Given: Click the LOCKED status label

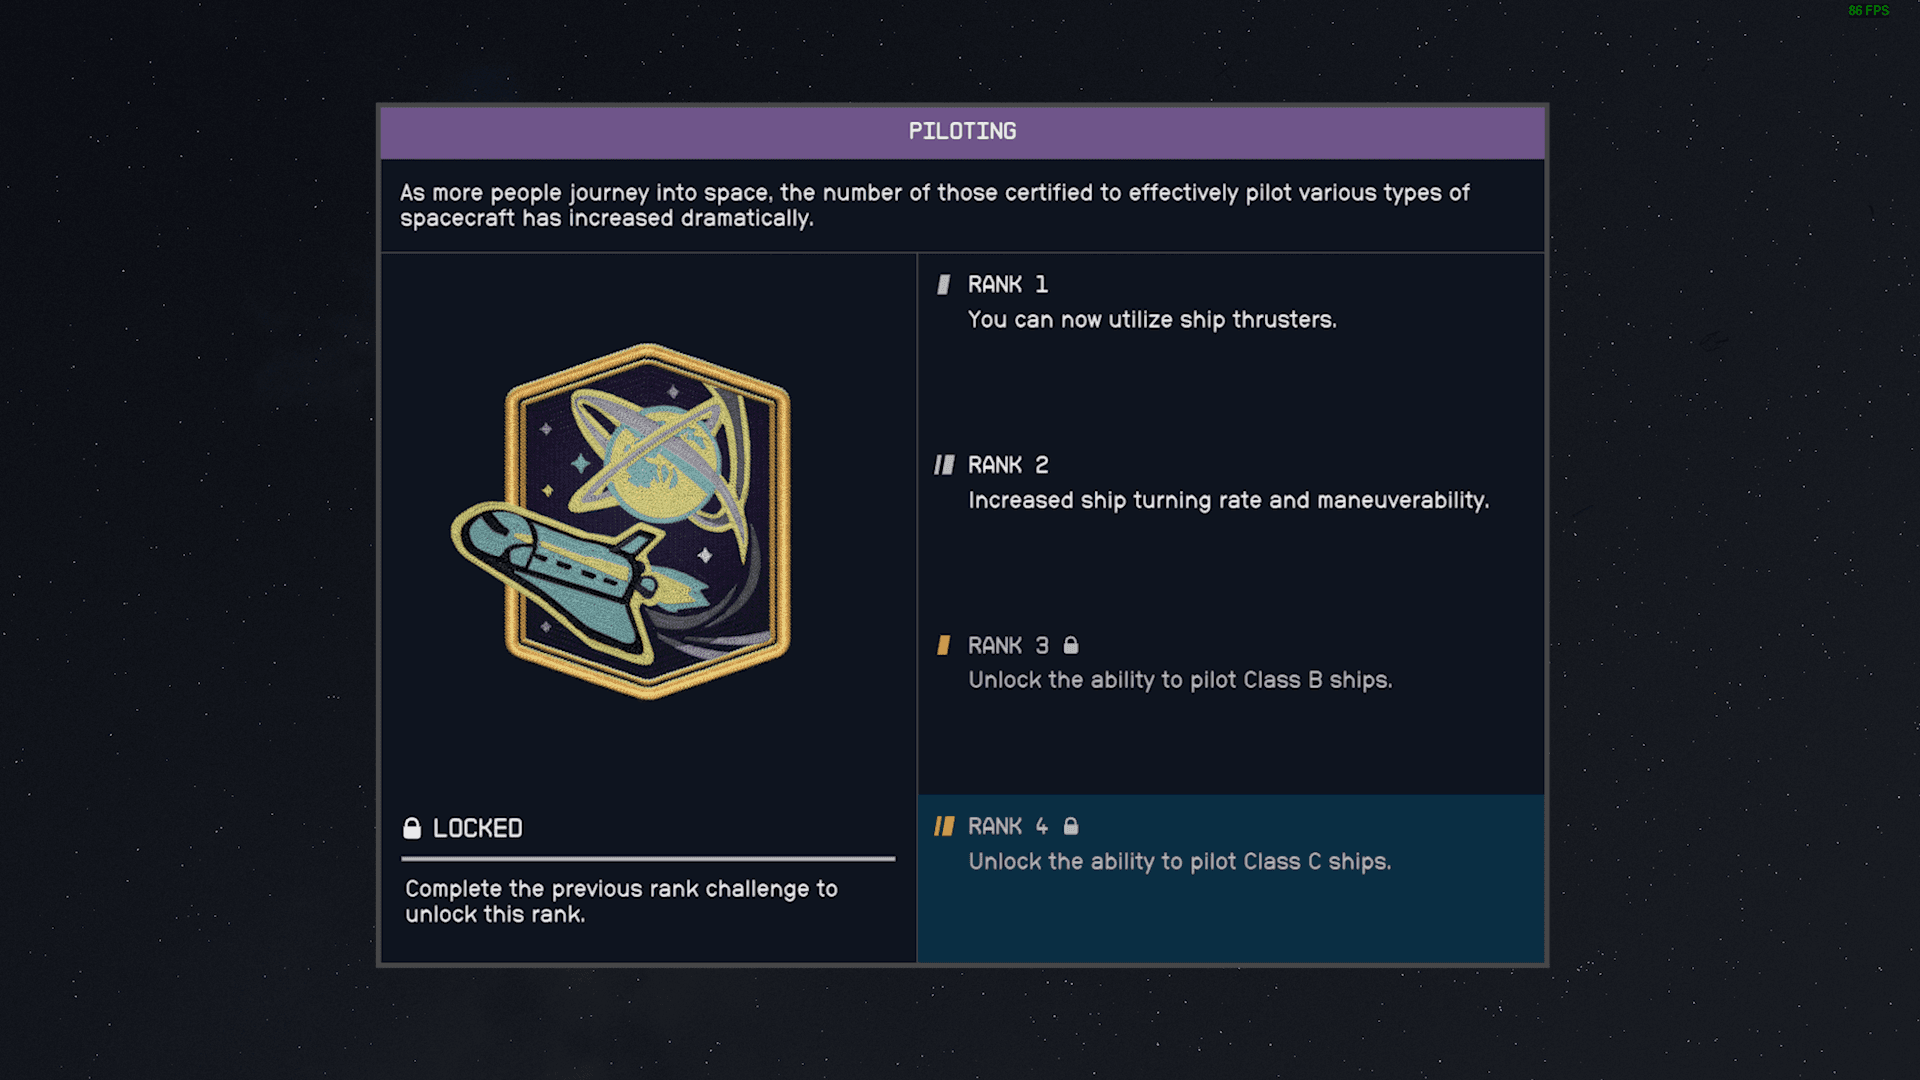Looking at the screenshot, I should [477, 828].
